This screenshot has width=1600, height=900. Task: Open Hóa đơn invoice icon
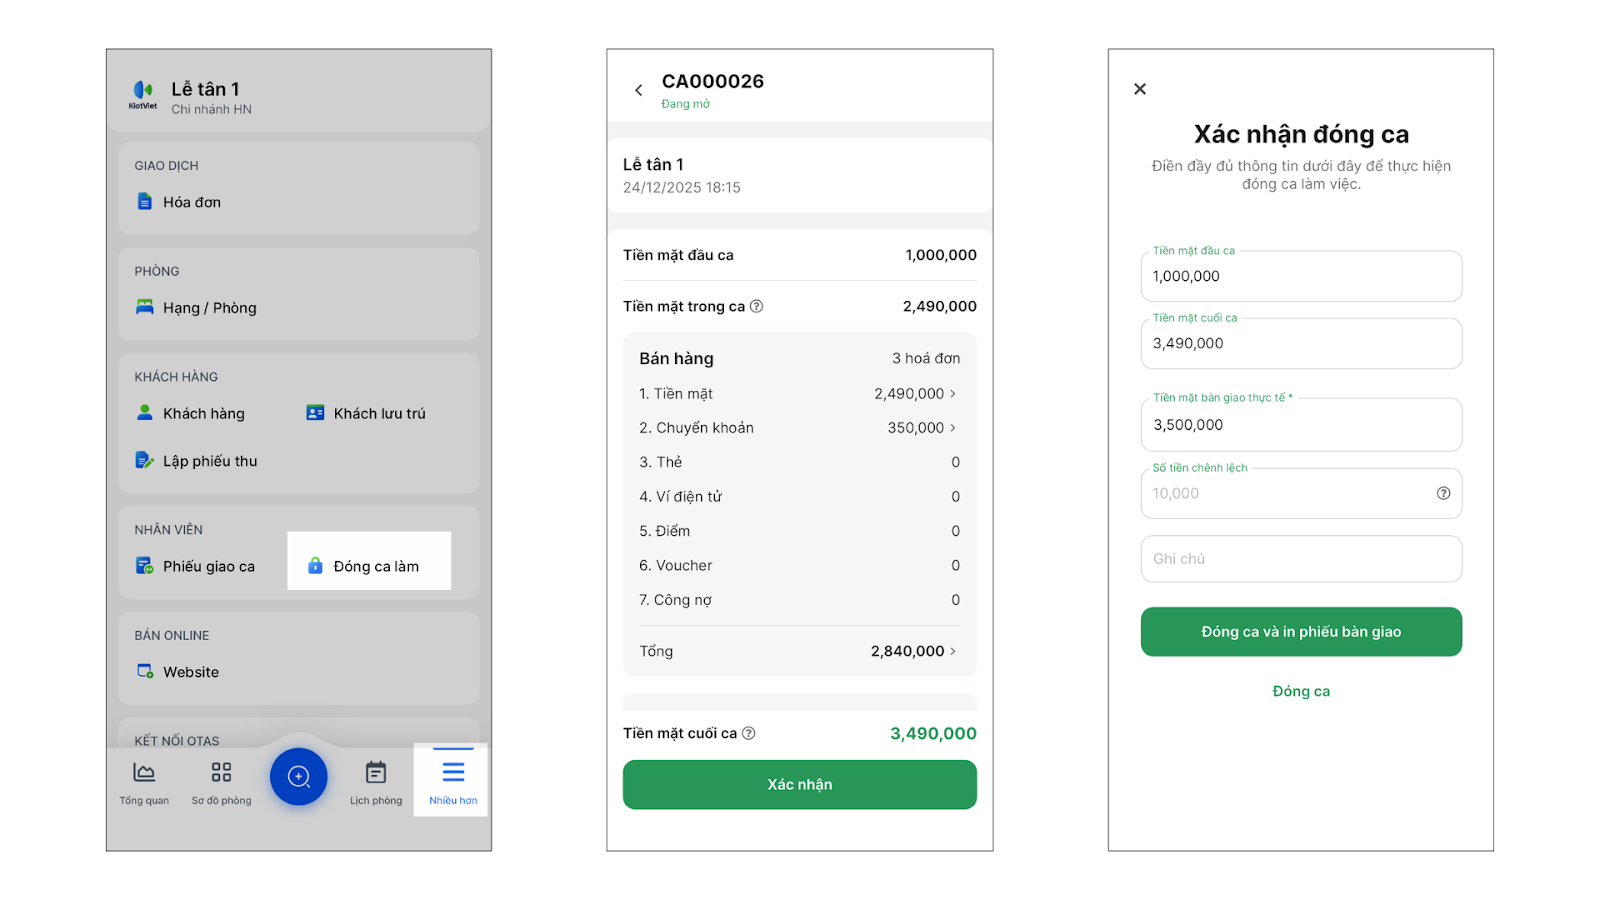point(145,202)
